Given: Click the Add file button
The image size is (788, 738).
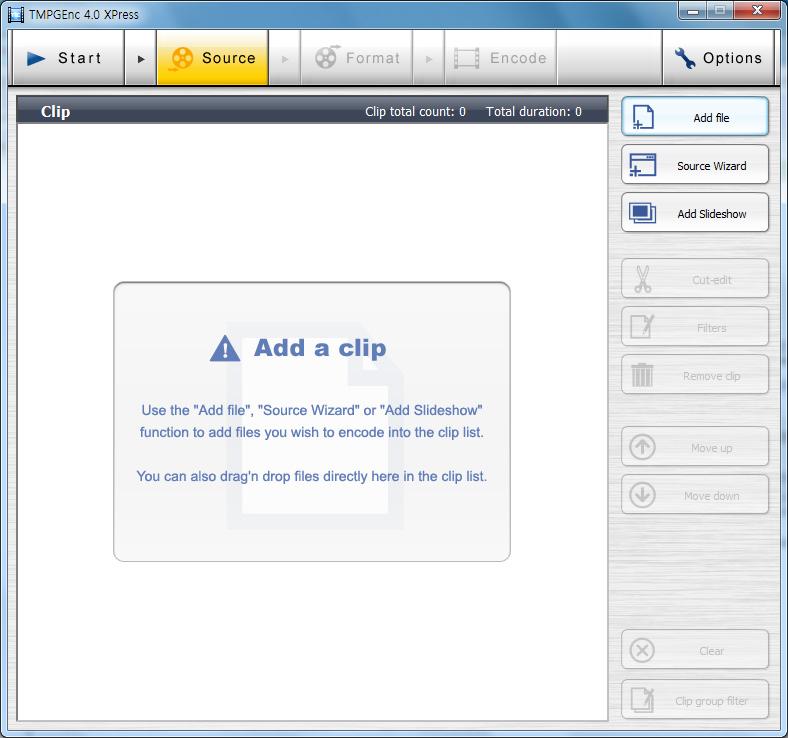Looking at the screenshot, I should click(x=695, y=117).
